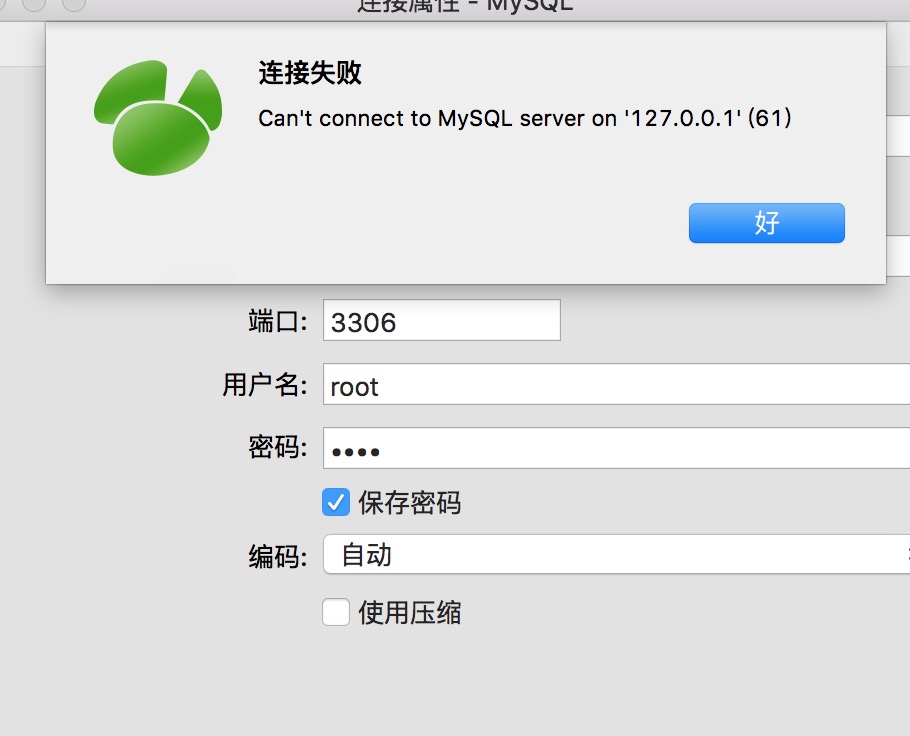Uncheck the 保存密码 checkbox
This screenshot has height=736, width=910.
tap(336, 502)
